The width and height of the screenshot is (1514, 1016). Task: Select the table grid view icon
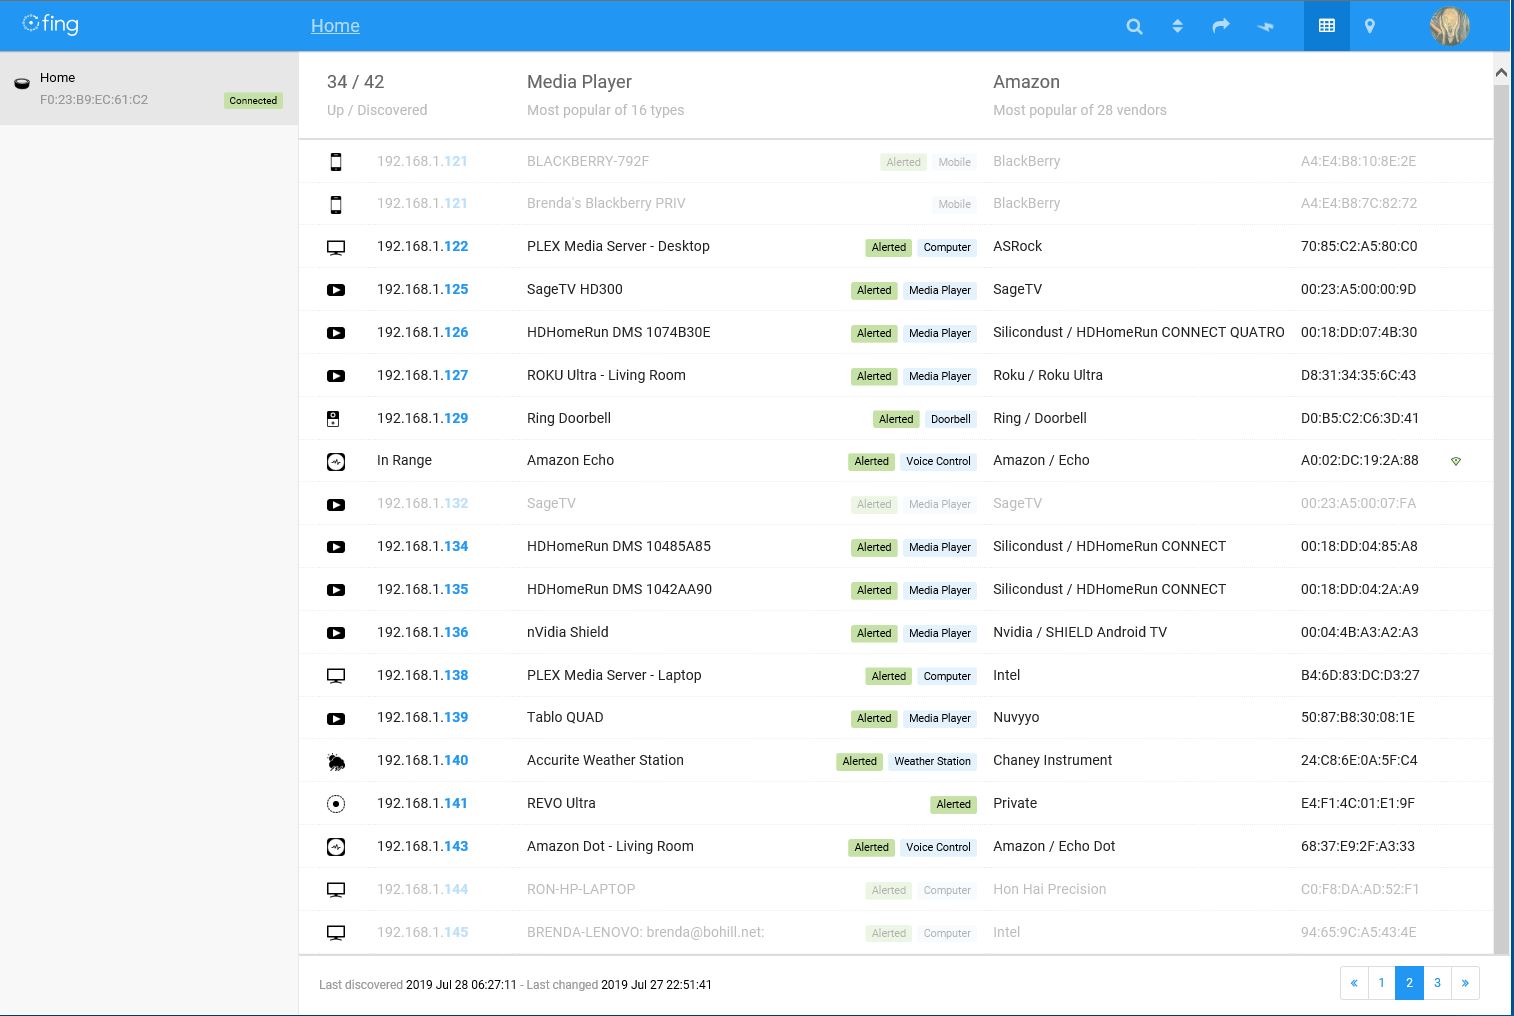pos(1326,26)
